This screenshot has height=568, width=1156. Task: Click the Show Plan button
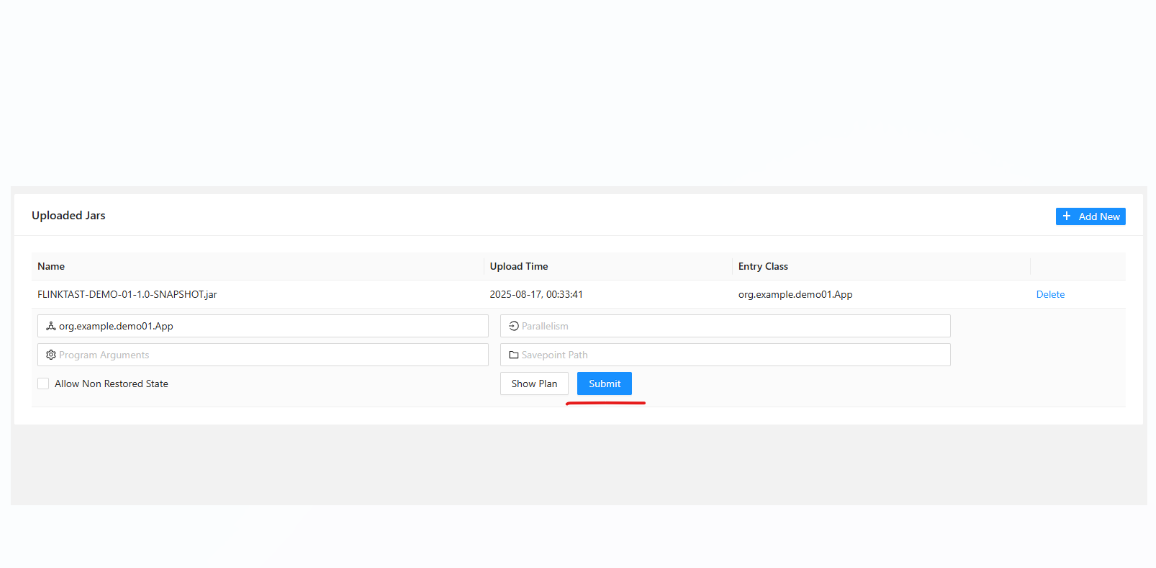point(535,384)
